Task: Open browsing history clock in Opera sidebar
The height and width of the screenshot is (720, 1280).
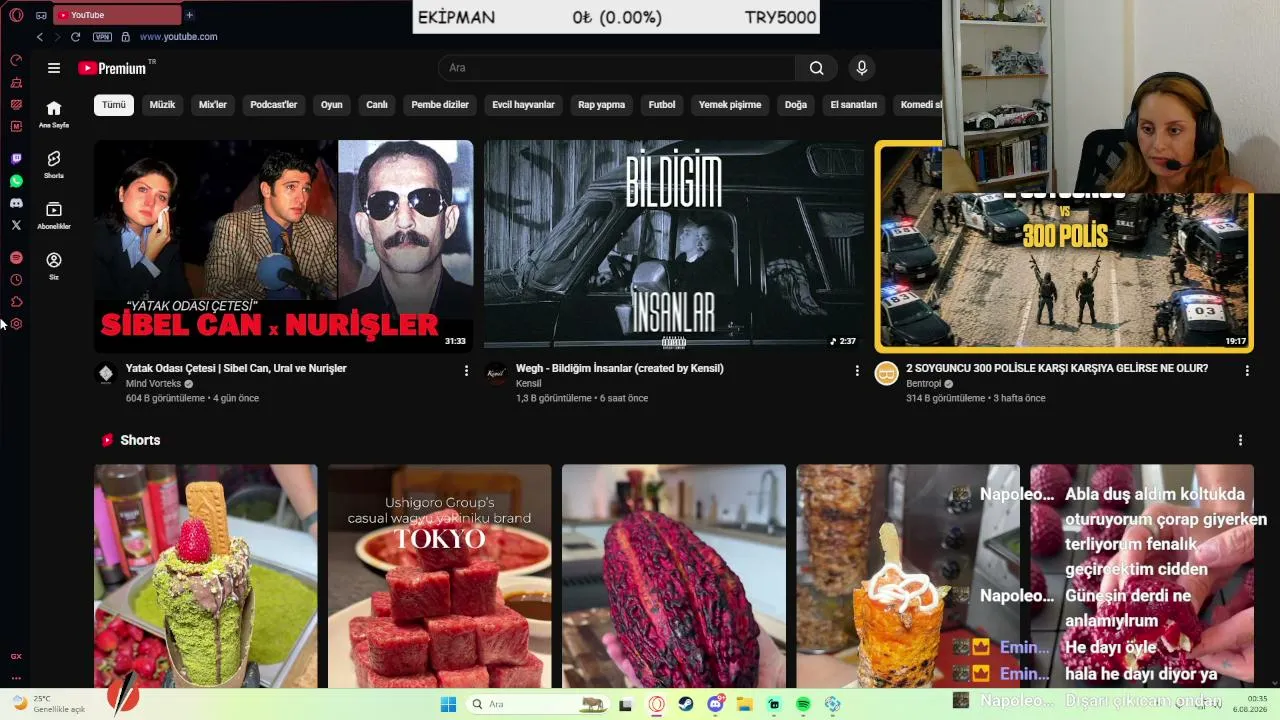Action: click(x=16, y=280)
